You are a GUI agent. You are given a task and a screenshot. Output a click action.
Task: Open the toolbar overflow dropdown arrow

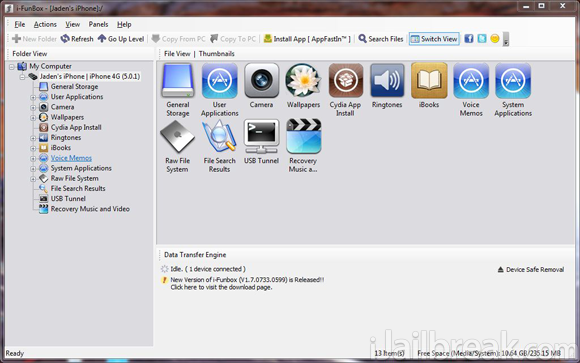[506, 39]
